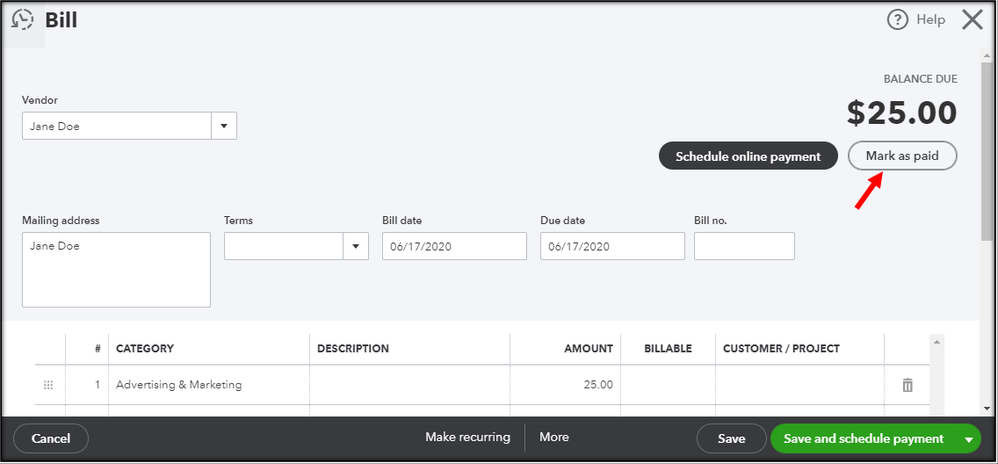Click into the Due date field
998x464 pixels.
[x=612, y=246]
